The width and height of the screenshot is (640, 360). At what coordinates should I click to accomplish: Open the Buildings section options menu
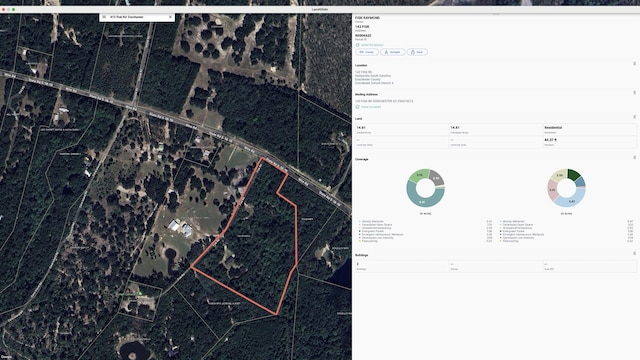[634, 253]
